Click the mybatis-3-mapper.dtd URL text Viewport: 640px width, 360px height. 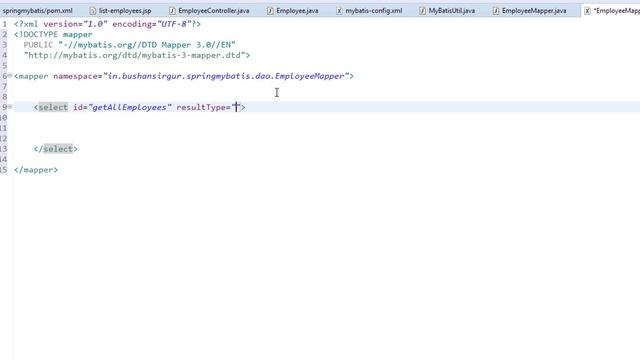point(134,55)
